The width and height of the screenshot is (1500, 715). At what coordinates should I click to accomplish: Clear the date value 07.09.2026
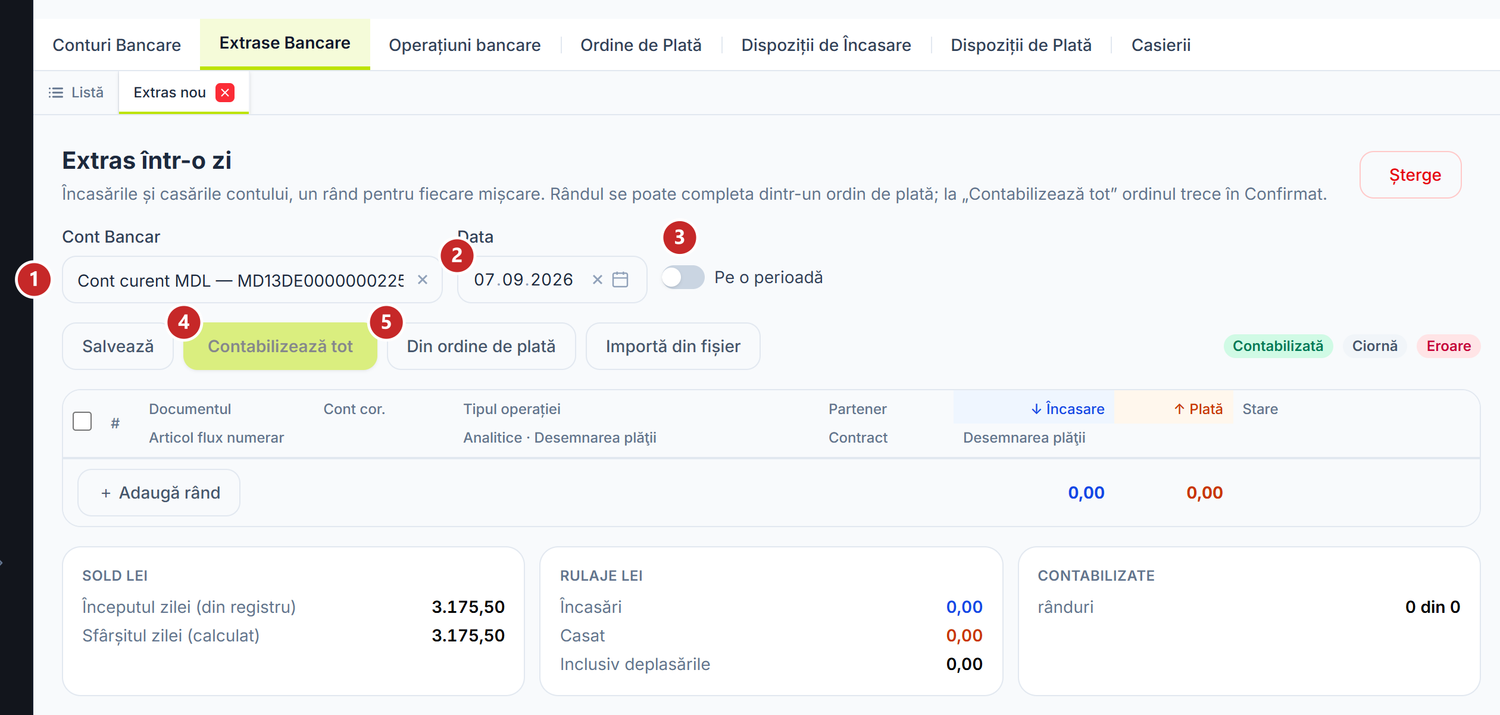tap(597, 280)
